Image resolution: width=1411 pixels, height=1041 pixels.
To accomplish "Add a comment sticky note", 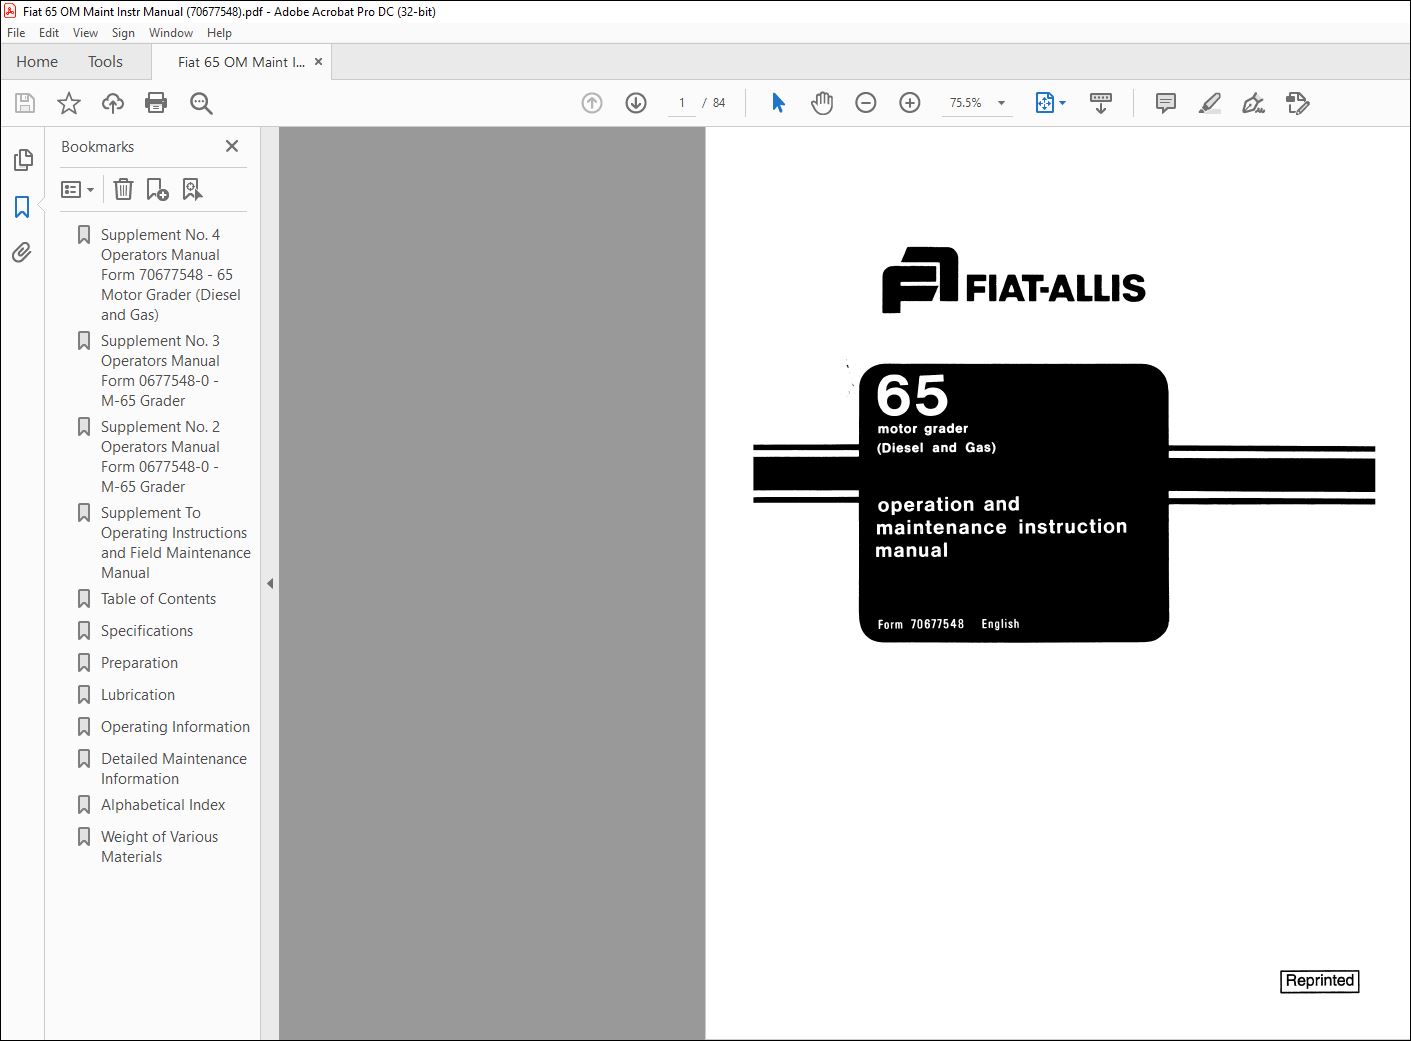I will [x=1166, y=103].
